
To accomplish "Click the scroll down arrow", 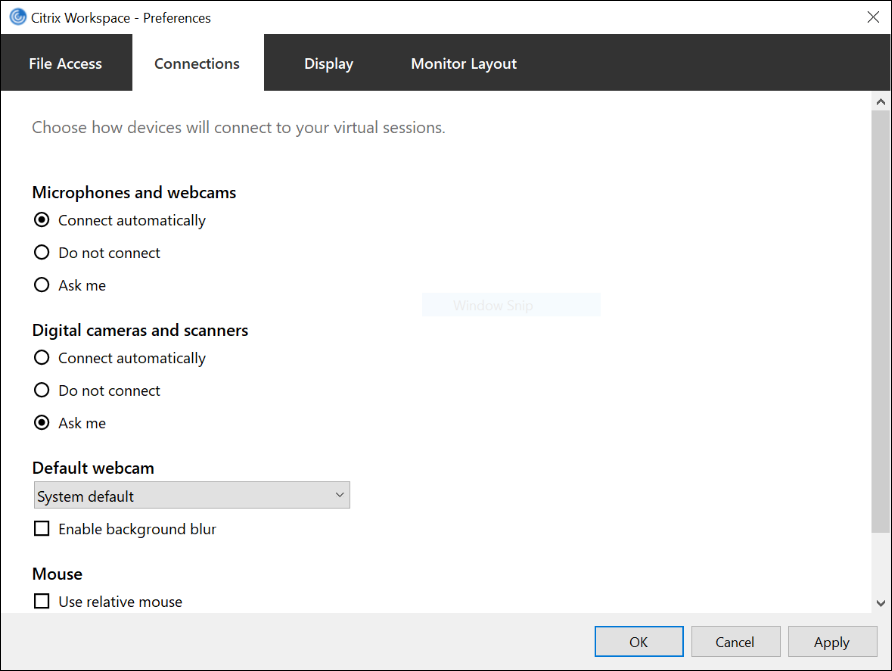I will [881, 602].
